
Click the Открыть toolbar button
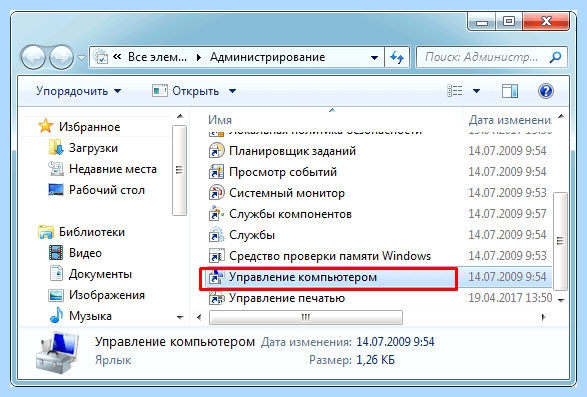click(x=186, y=91)
